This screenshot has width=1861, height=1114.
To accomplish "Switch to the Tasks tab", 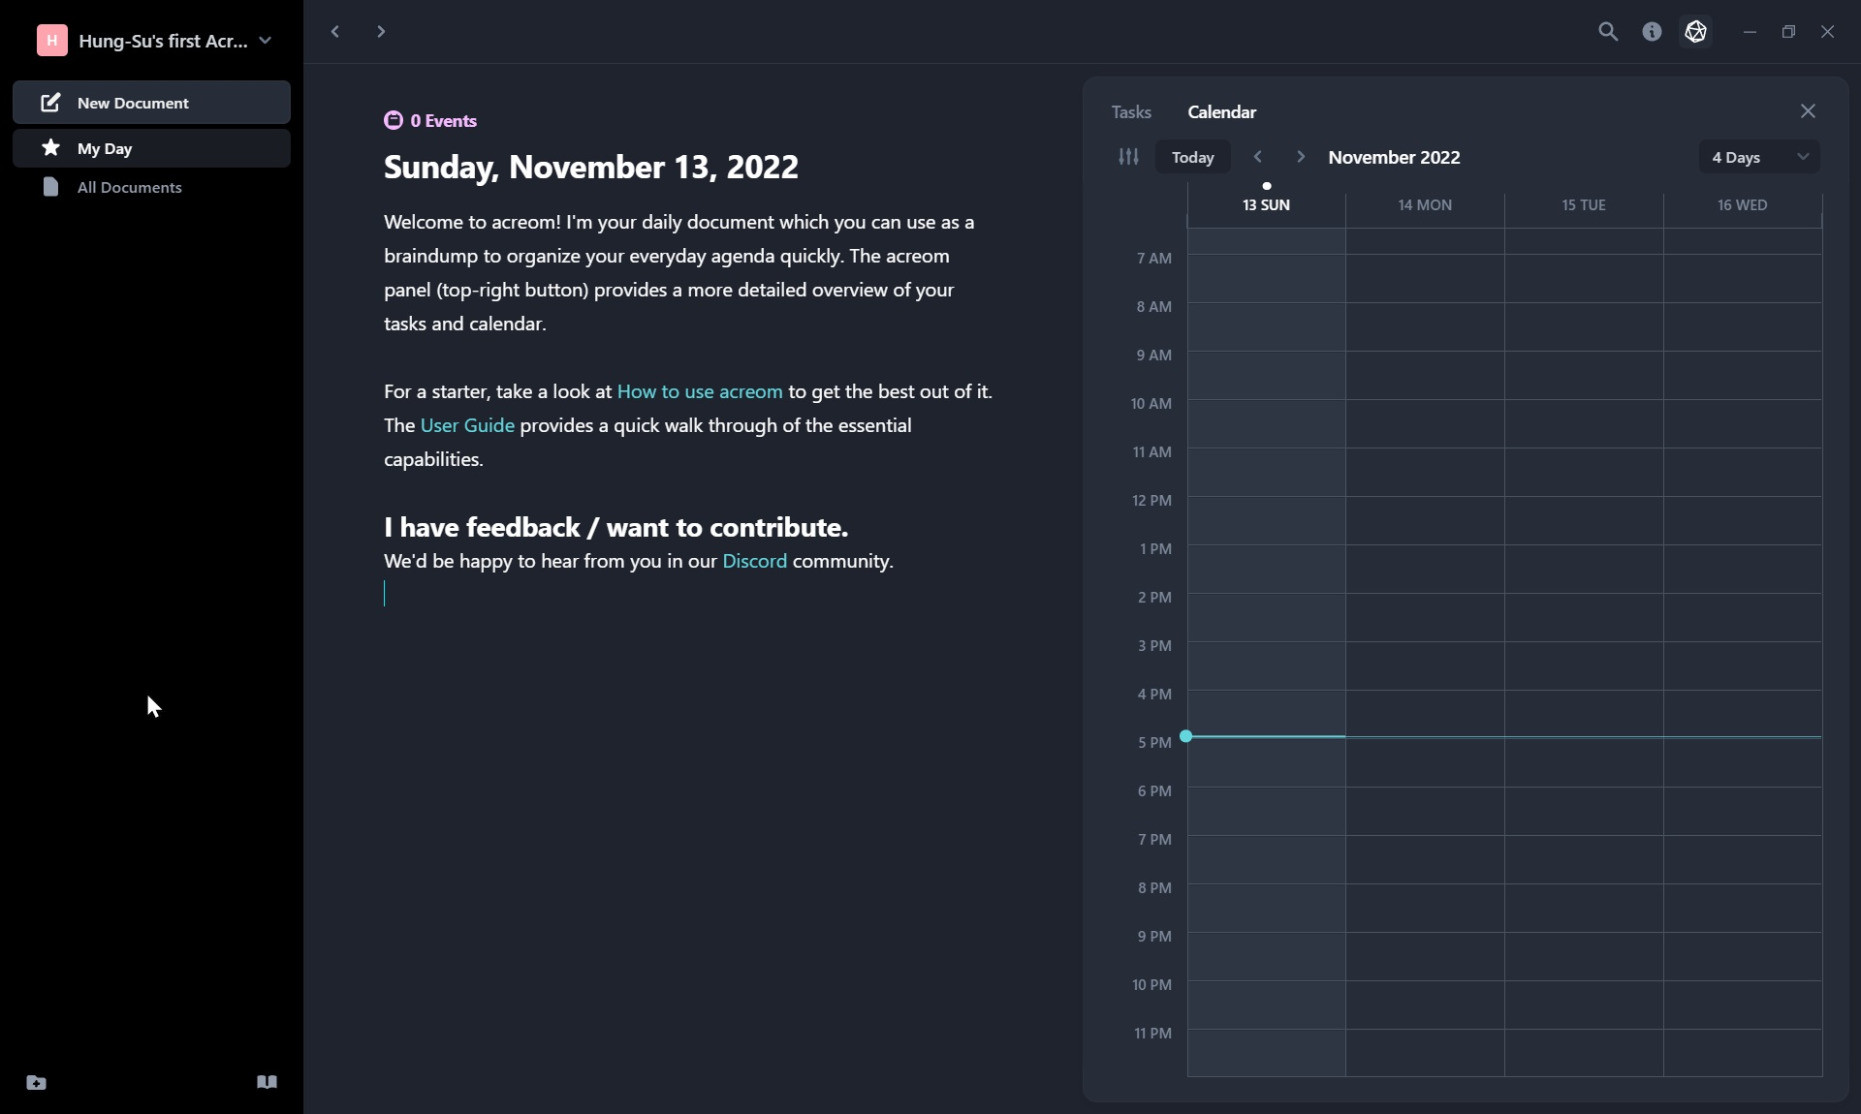I will (x=1131, y=112).
